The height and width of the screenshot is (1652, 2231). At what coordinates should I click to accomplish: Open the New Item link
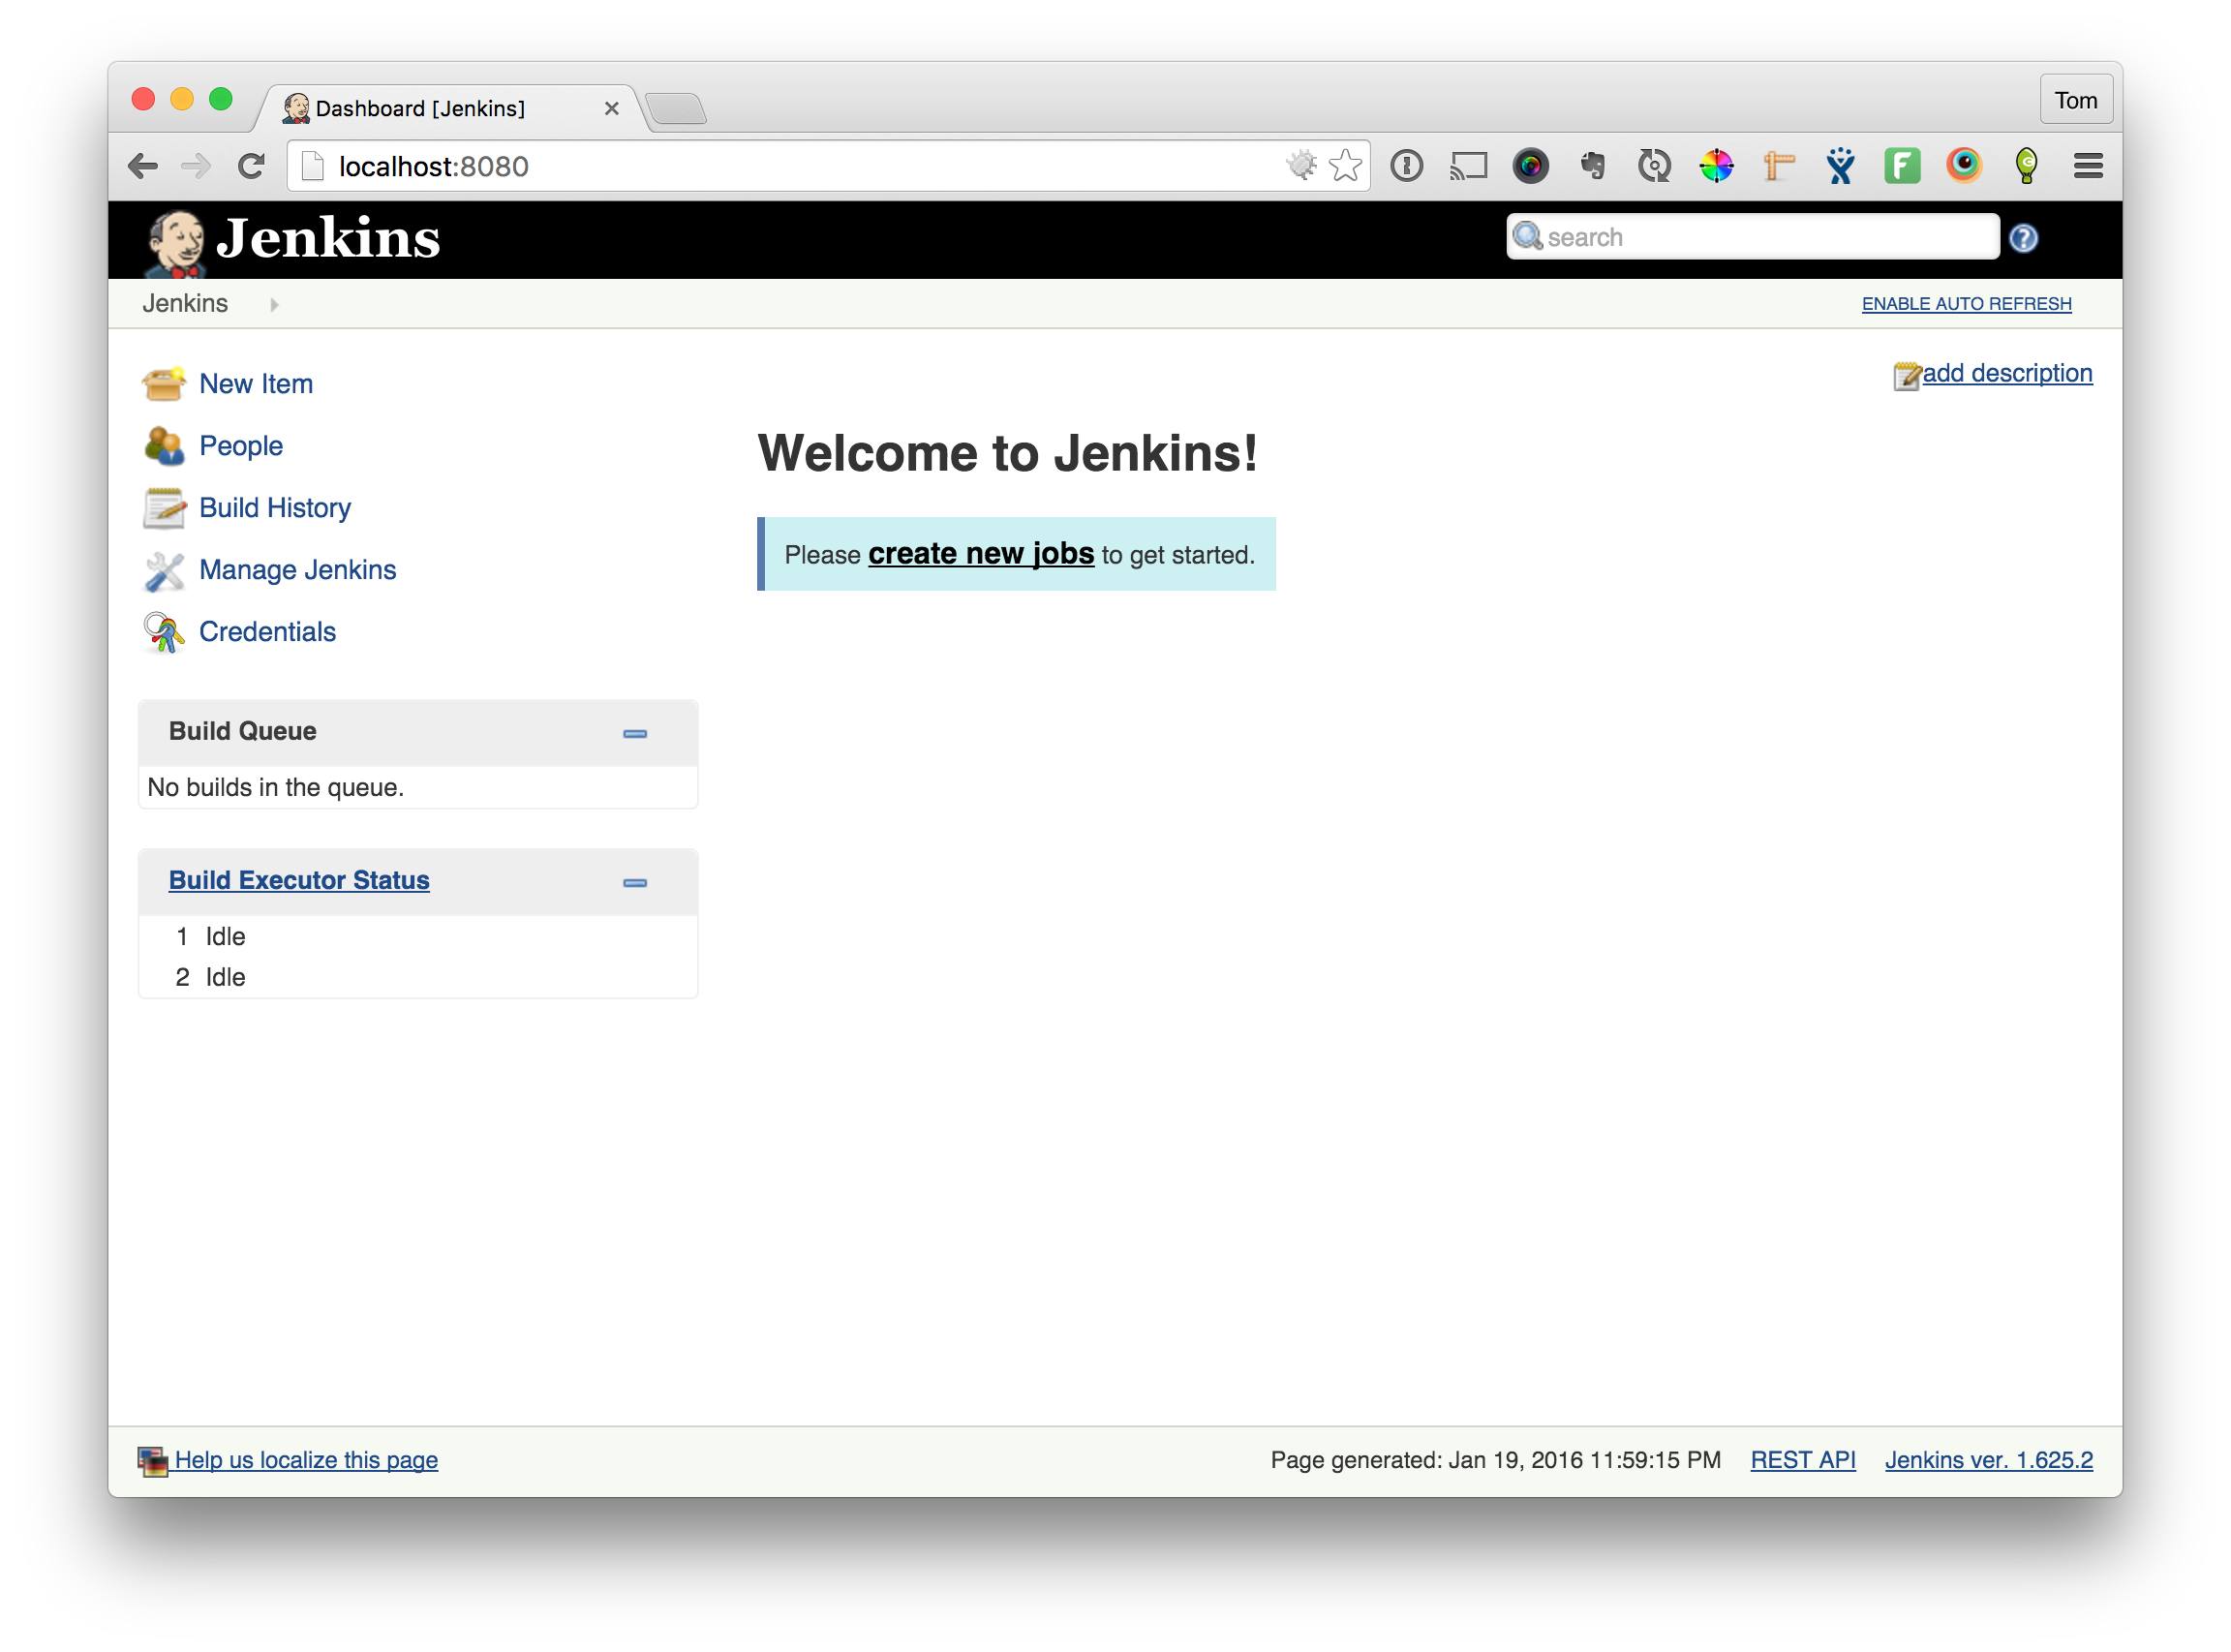point(256,384)
